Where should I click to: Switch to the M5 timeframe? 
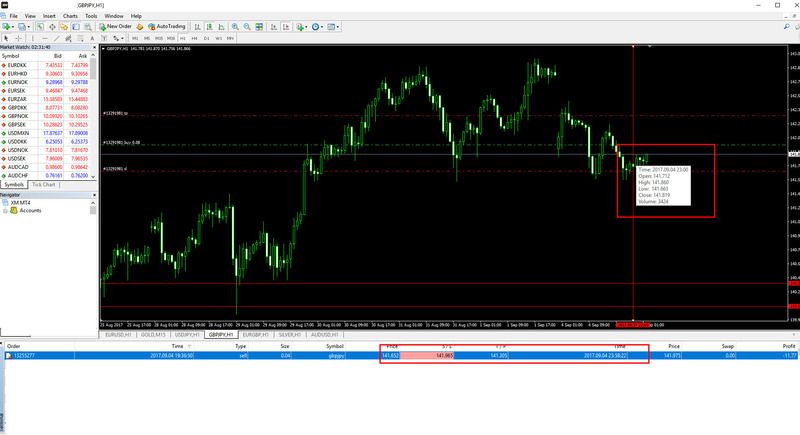(x=147, y=38)
